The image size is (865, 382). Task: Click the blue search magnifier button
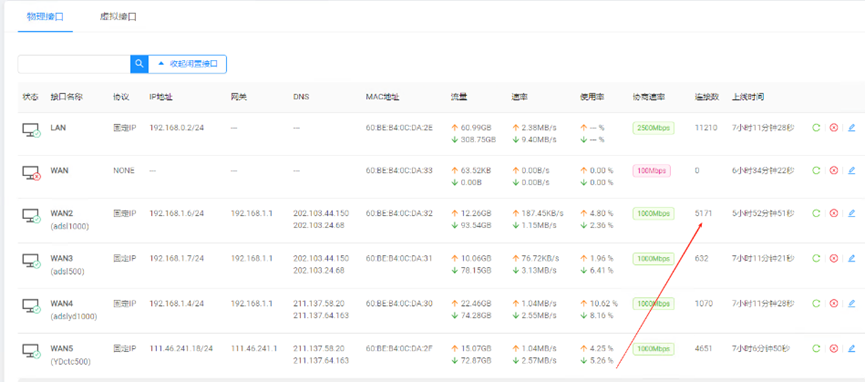click(140, 64)
